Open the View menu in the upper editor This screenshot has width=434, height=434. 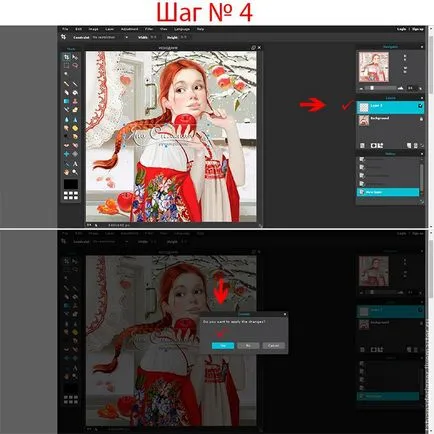tap(164, 29)
